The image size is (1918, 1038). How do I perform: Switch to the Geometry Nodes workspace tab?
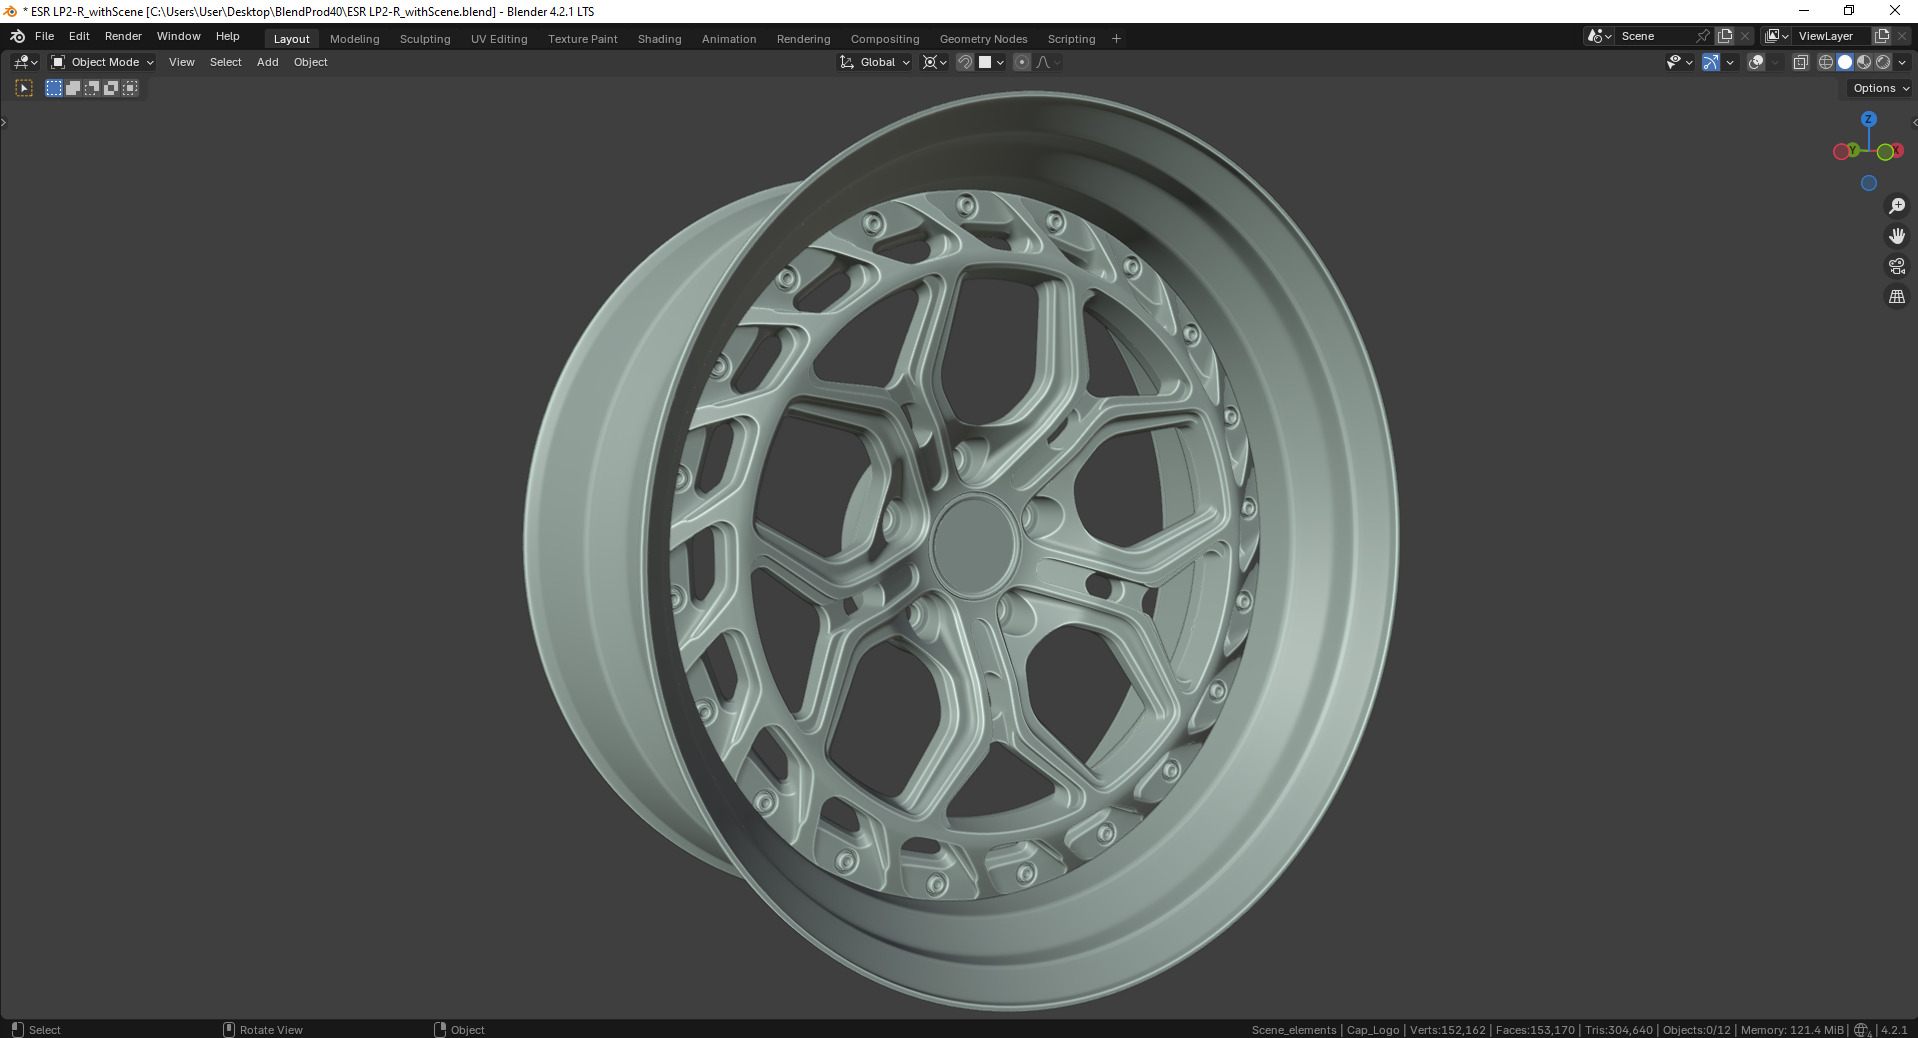pos(983,39)
